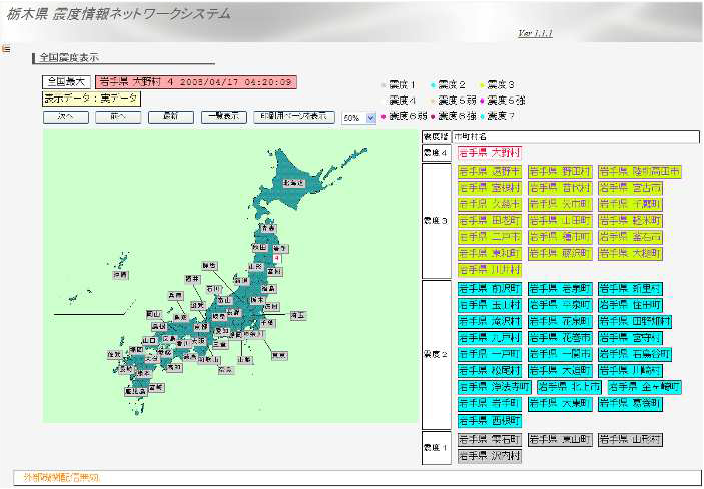Image resolution: width=704 pixels, height=489 pixels.
Task: Click 岩手県 一関市 cell
Action: (560, 354)
